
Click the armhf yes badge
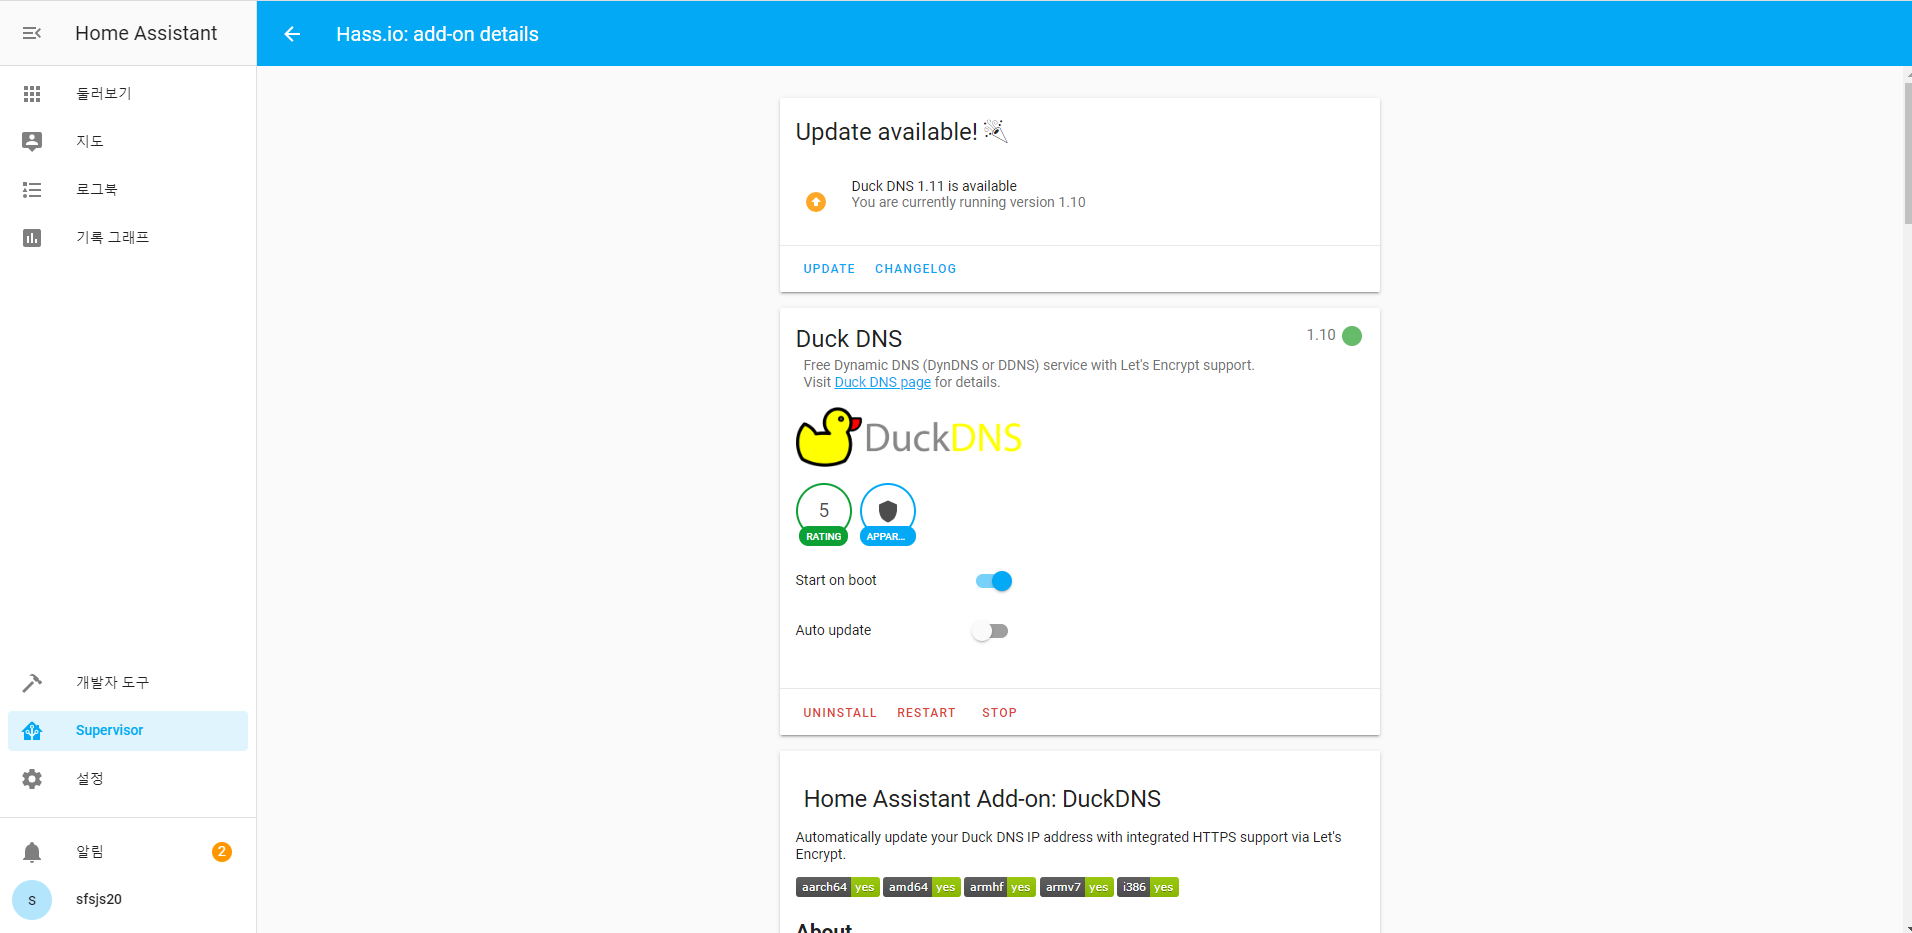tap(1000, 887)
